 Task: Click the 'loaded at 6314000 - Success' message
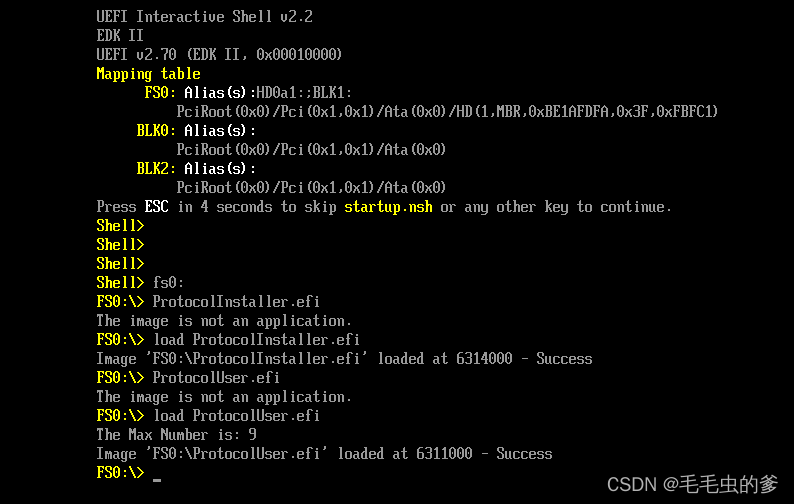pos(485,359)
